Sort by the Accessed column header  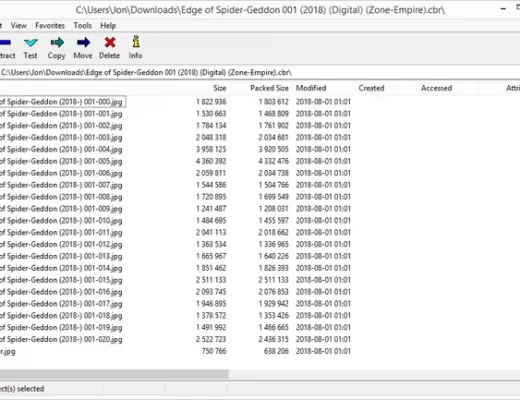436,88
